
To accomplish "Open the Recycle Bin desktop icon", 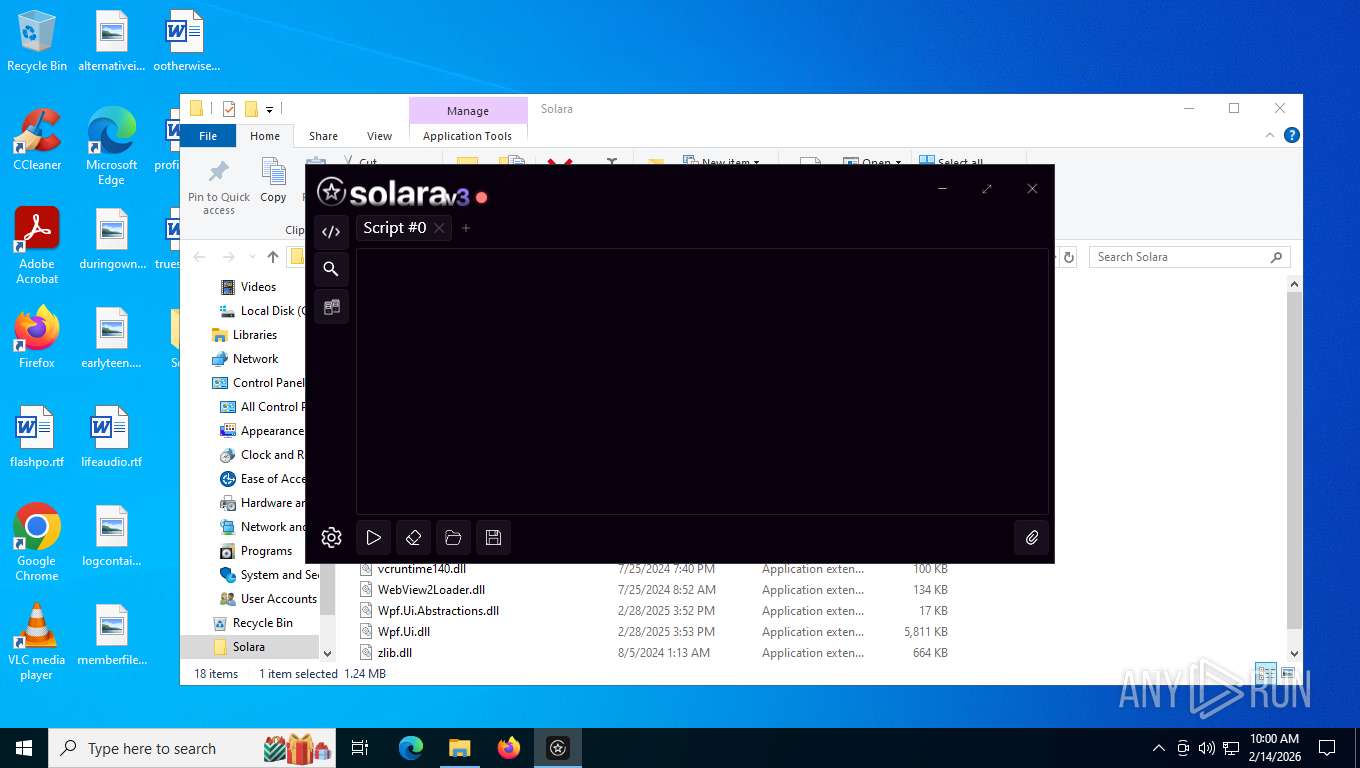I will pyautogui.click(x=37, y=41).
